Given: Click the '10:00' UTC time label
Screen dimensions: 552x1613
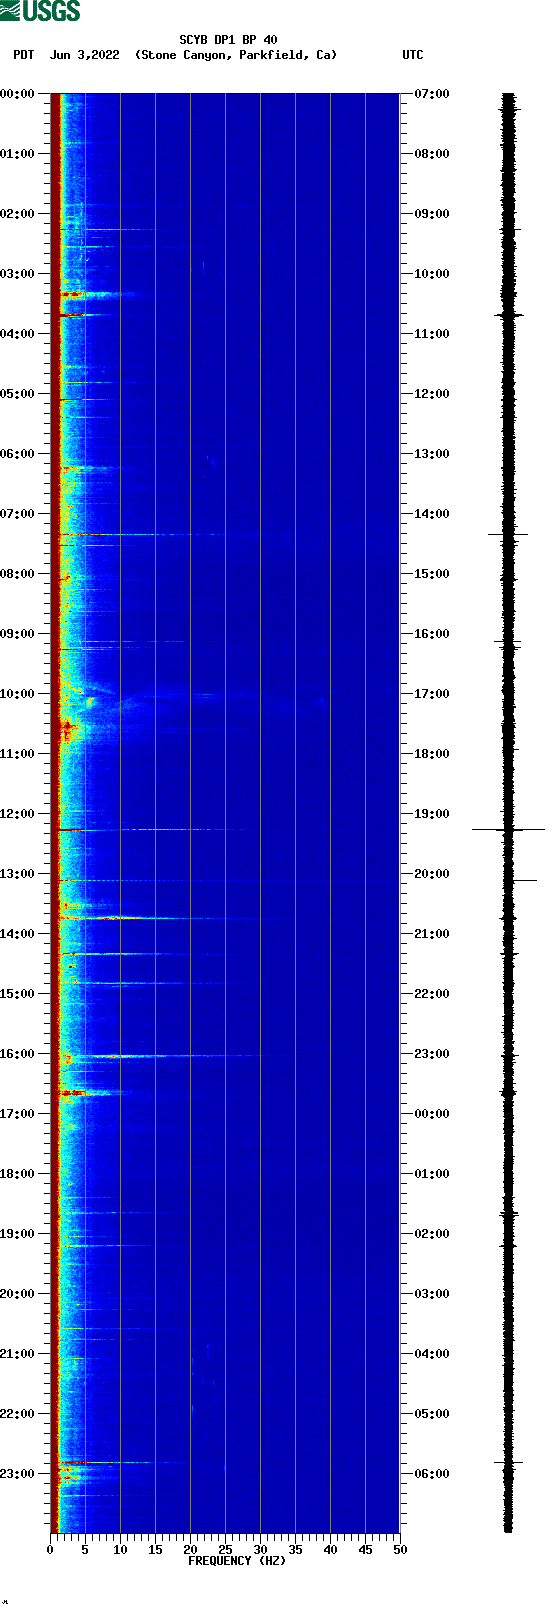Looking at the screenshot, I should [x=432, y=274].
